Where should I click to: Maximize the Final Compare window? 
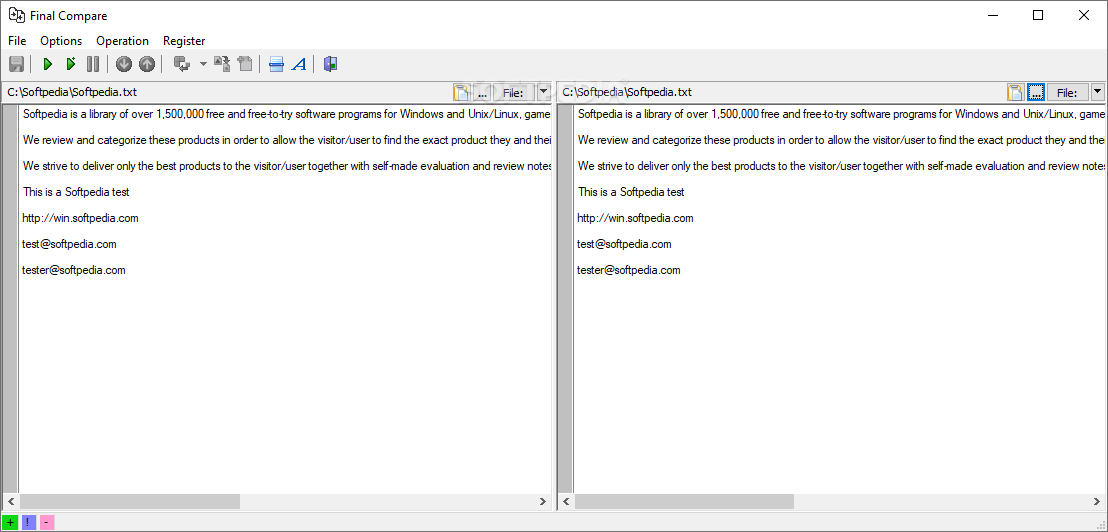pyautogui.click(x=1037, y=15)
